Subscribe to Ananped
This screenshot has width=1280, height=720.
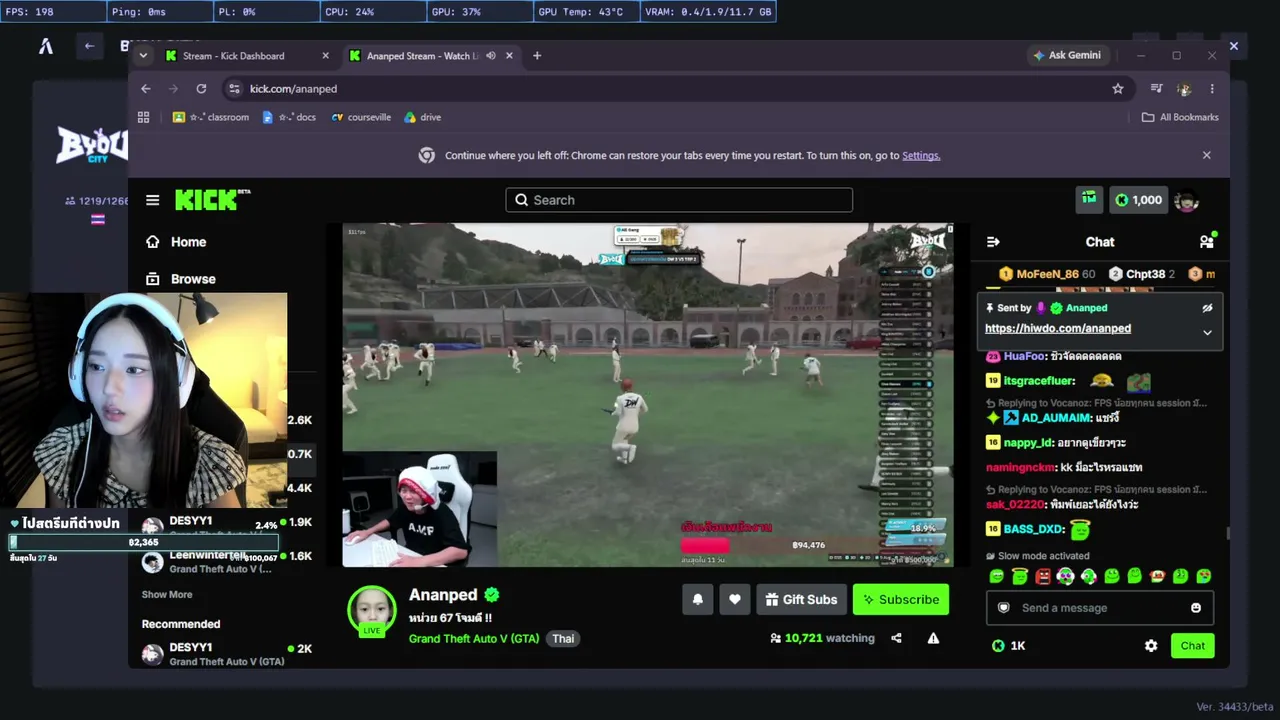point(901,599)
